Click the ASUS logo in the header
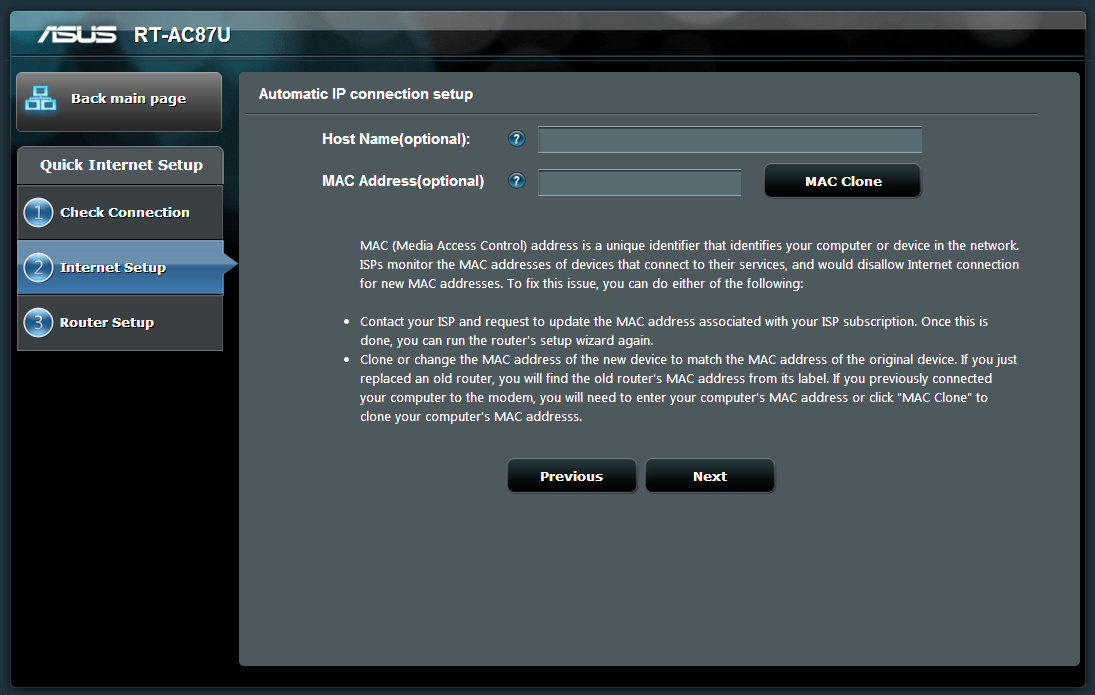Viewport: 1095px width, 695px height. pyautogui.click(x=77, y=34)
